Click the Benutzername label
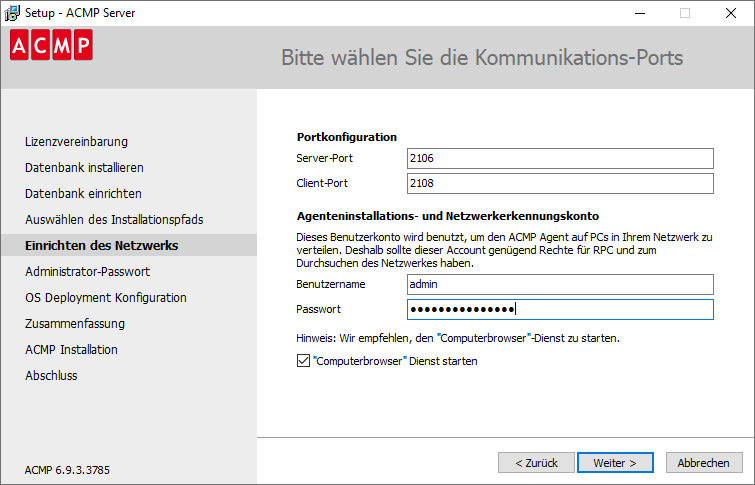This screenshot has height=485, width=755. pyautogui.click(x=331, y=284)
